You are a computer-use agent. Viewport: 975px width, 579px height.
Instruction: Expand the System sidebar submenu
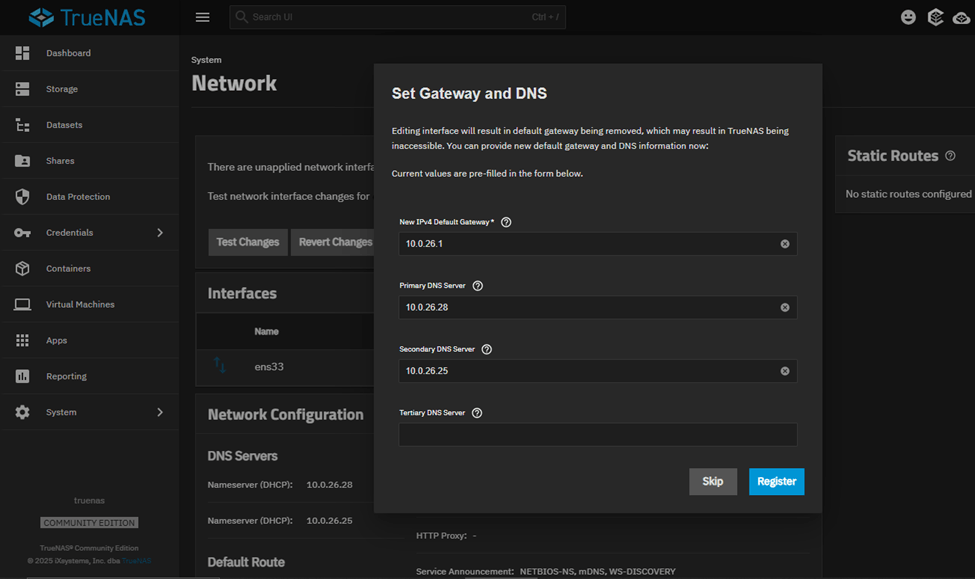click(160, 412)
